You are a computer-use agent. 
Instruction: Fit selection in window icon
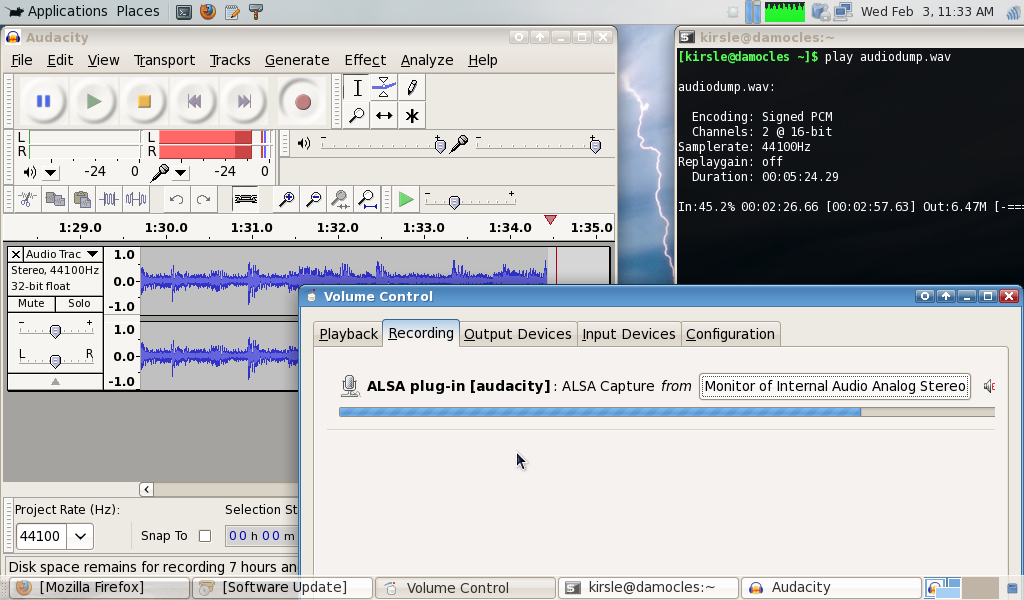(x=340, y=199)
